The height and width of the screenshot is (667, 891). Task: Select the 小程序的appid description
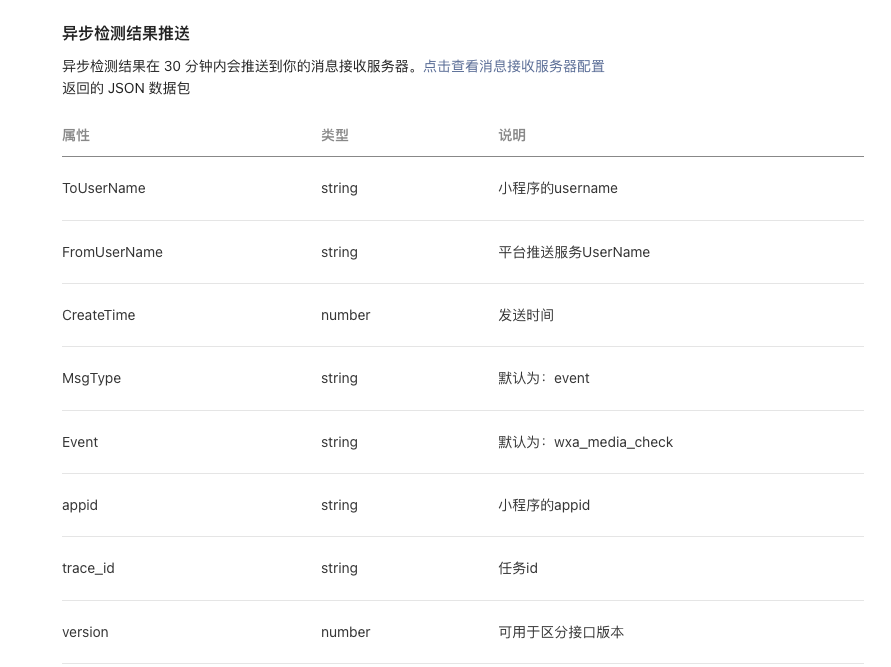tap(544, 505)
